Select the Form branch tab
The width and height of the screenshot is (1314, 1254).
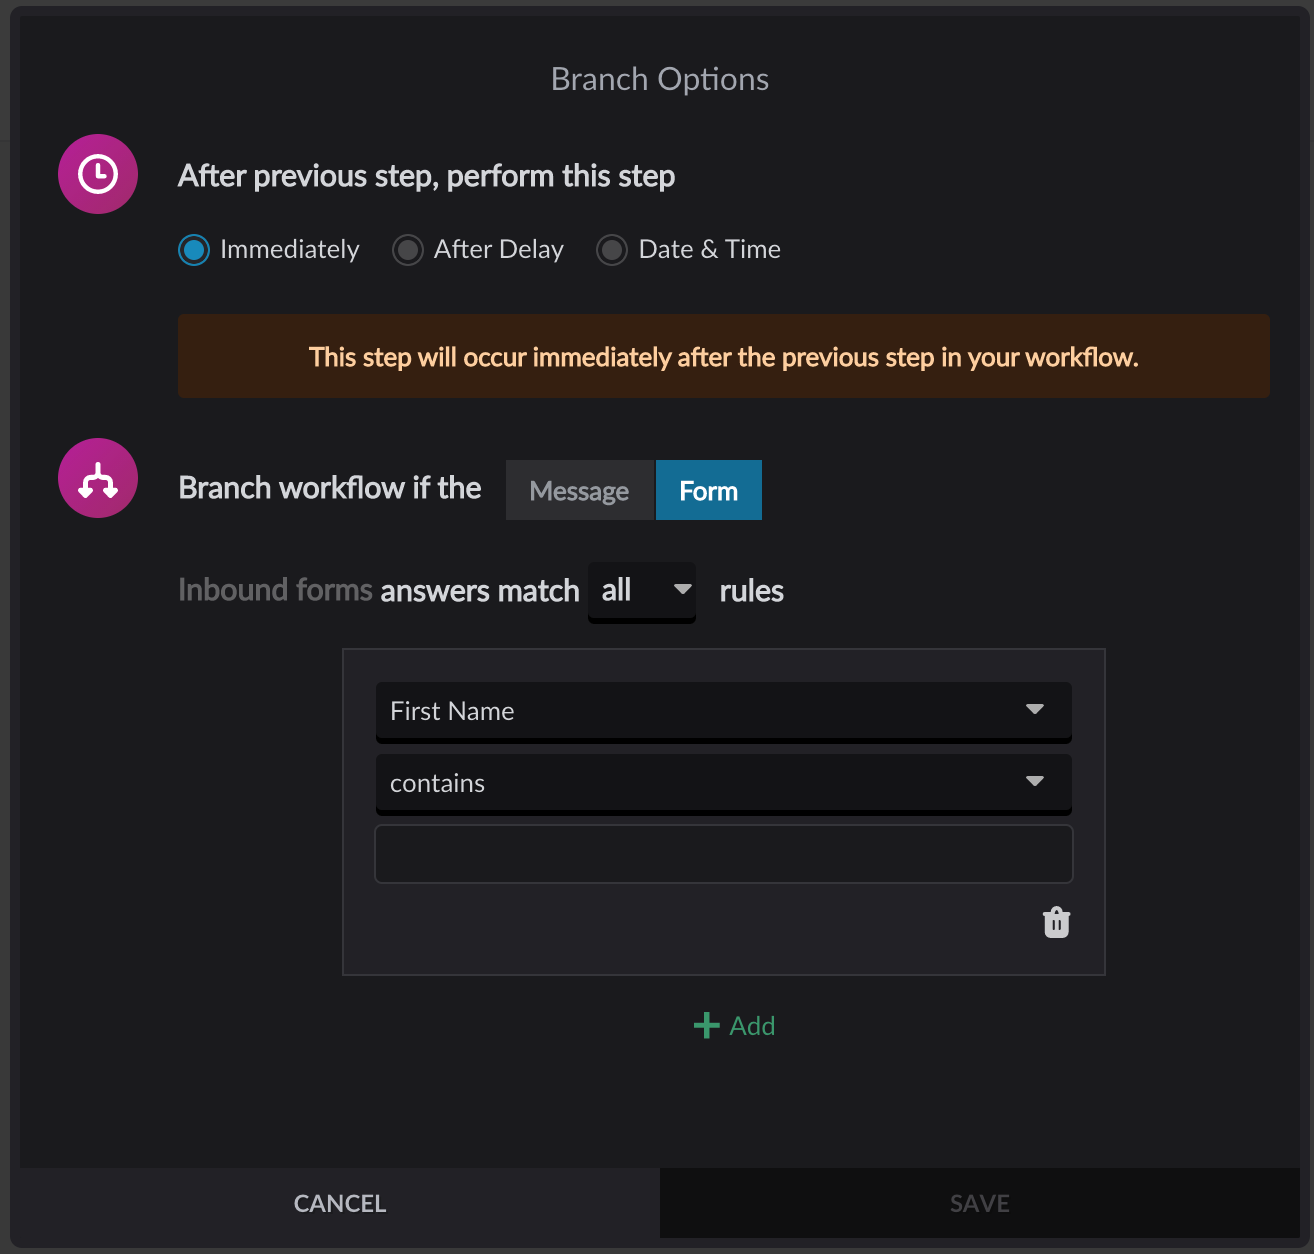(709, 490)
